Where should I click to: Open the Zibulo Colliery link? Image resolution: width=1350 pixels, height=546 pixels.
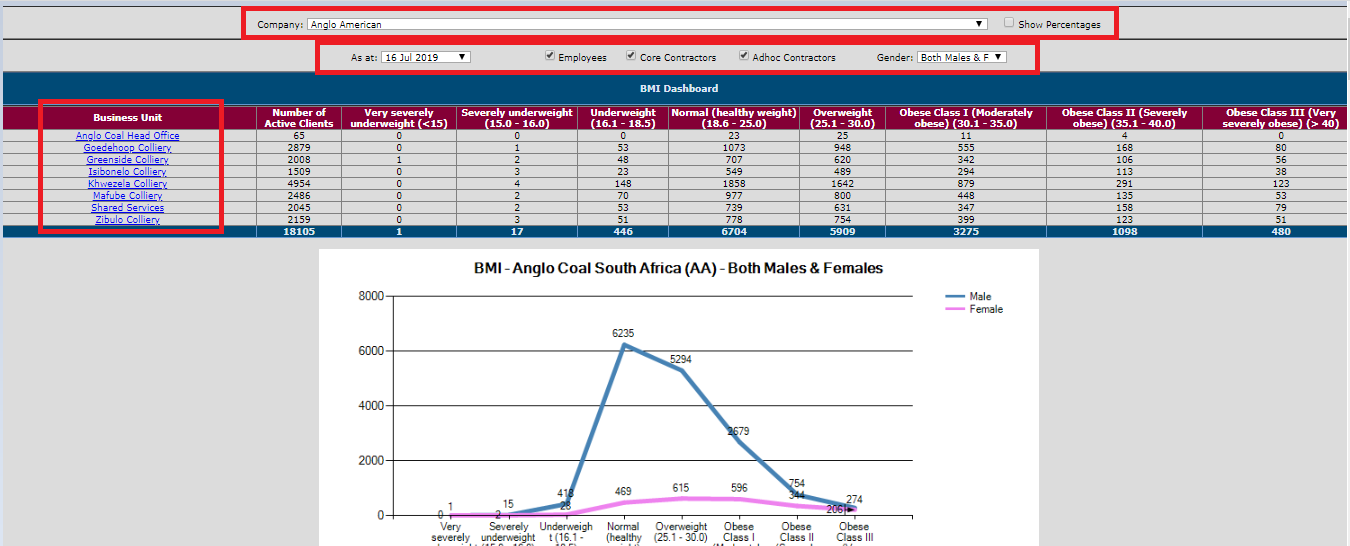tap(128, 220)
